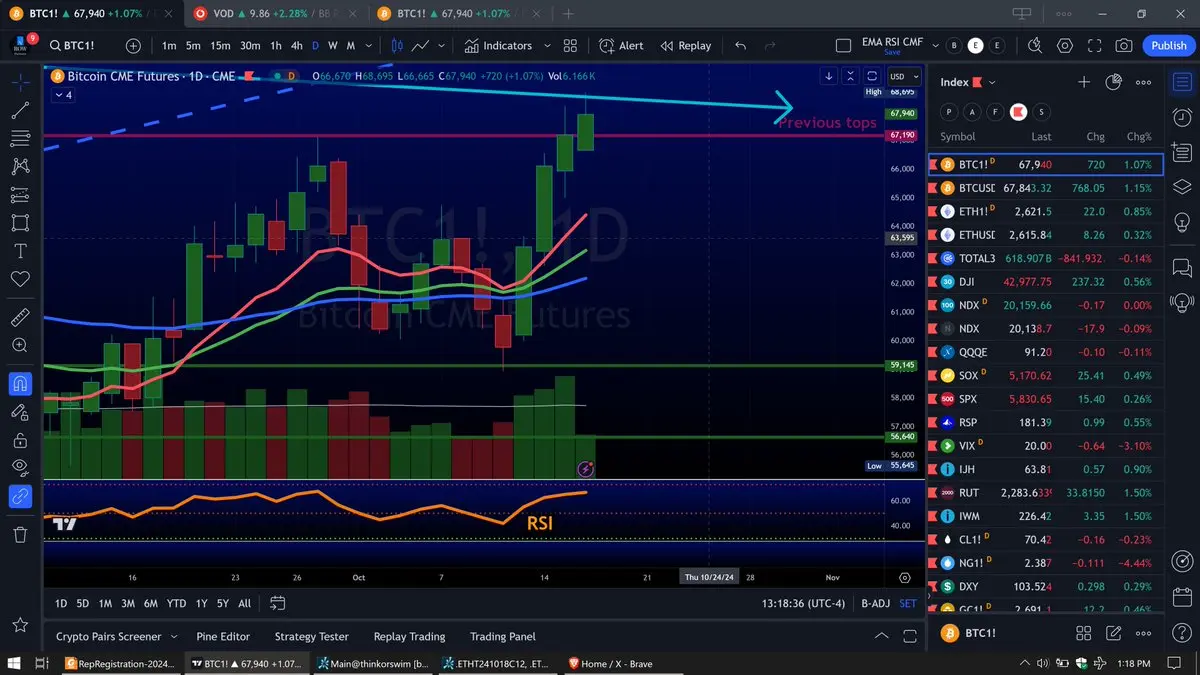Image resolution: width=1200 pixels, height=675 pixels.
Task: Select the ETH1! row in watchlist
Action: [x=1045, y=211]
